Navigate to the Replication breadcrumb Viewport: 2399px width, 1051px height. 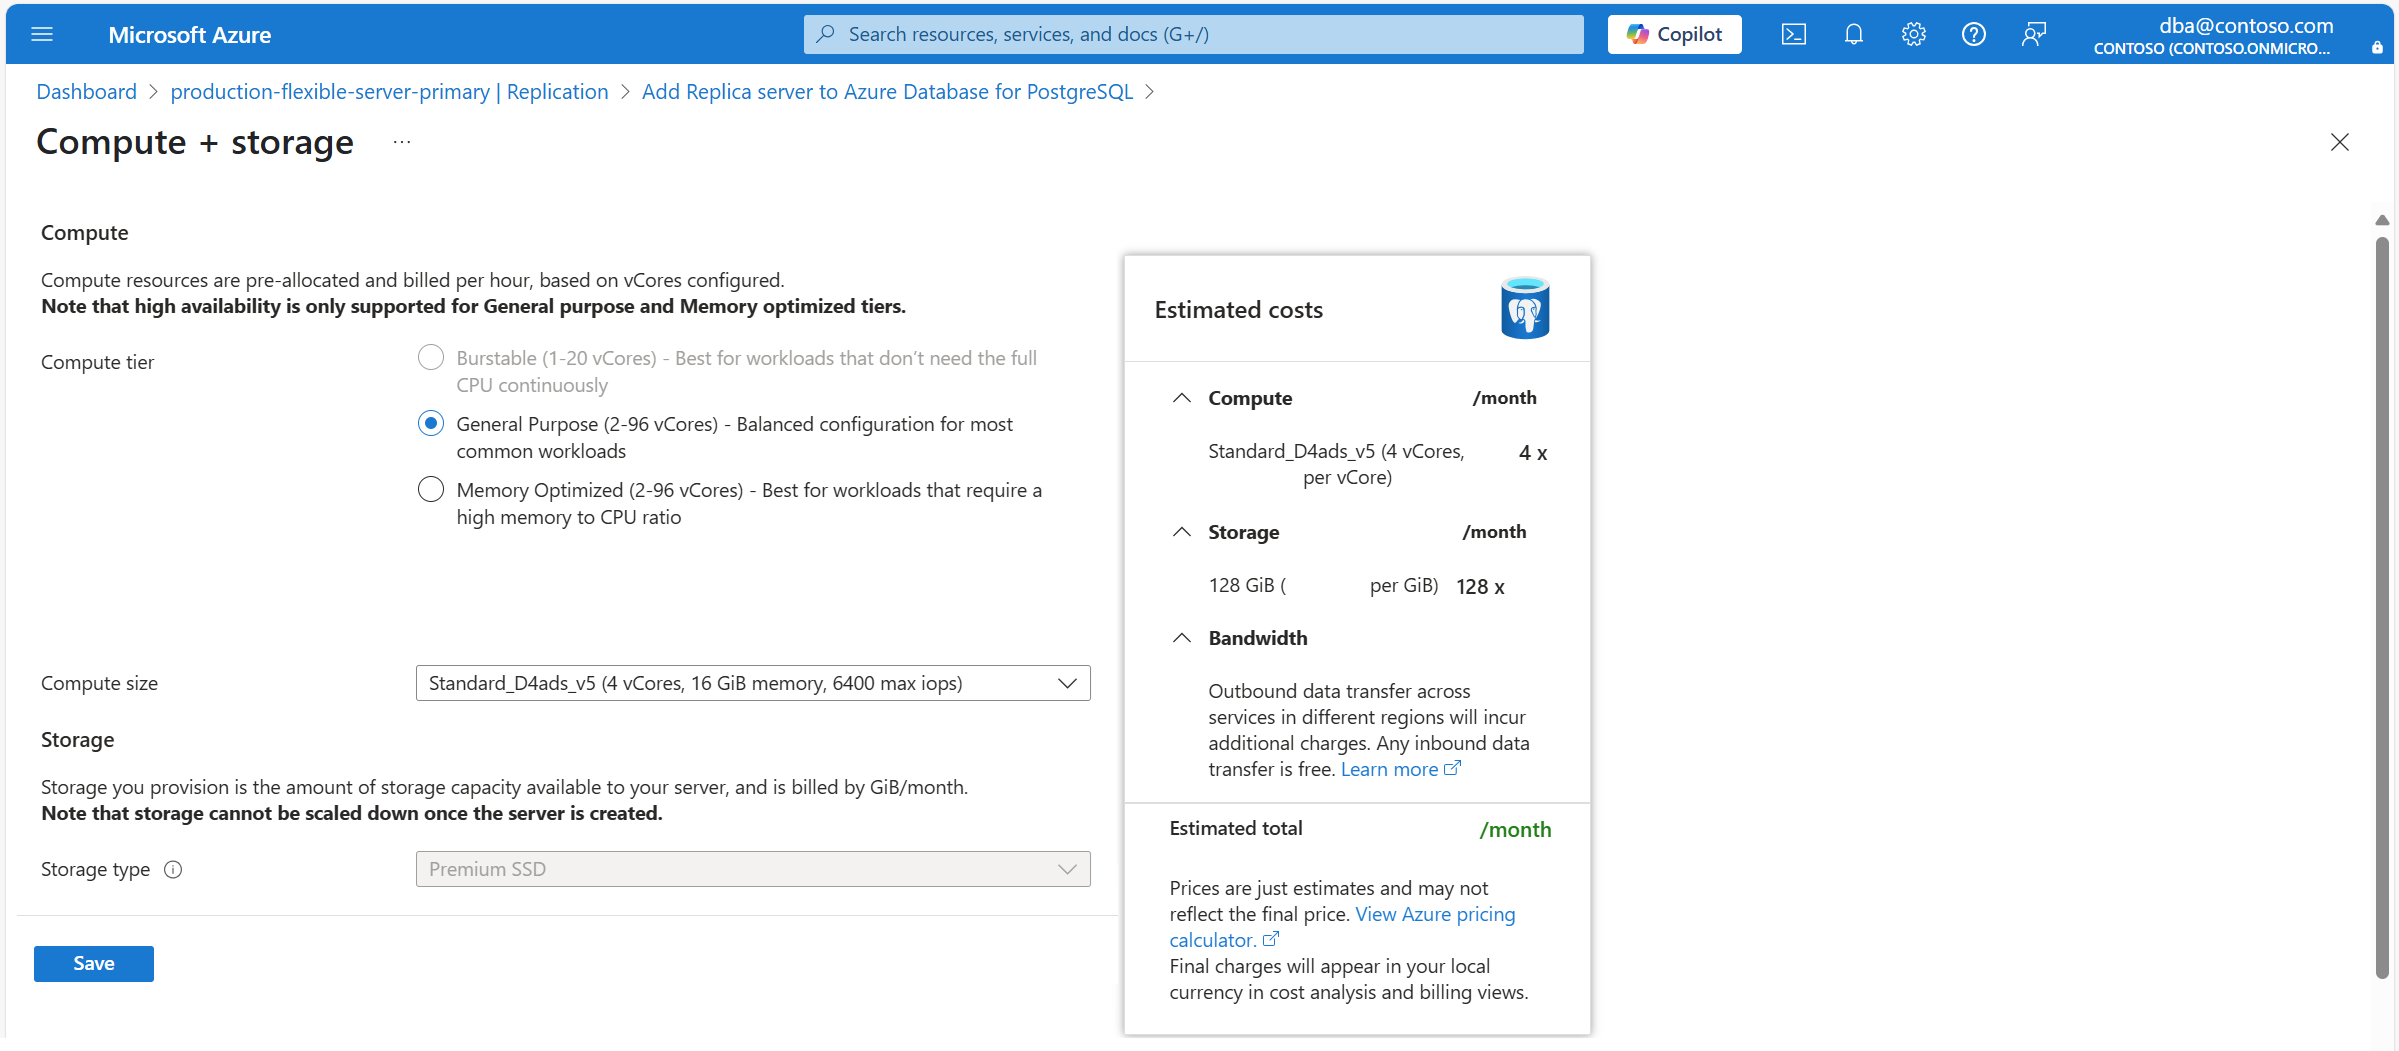click(389, 92)
